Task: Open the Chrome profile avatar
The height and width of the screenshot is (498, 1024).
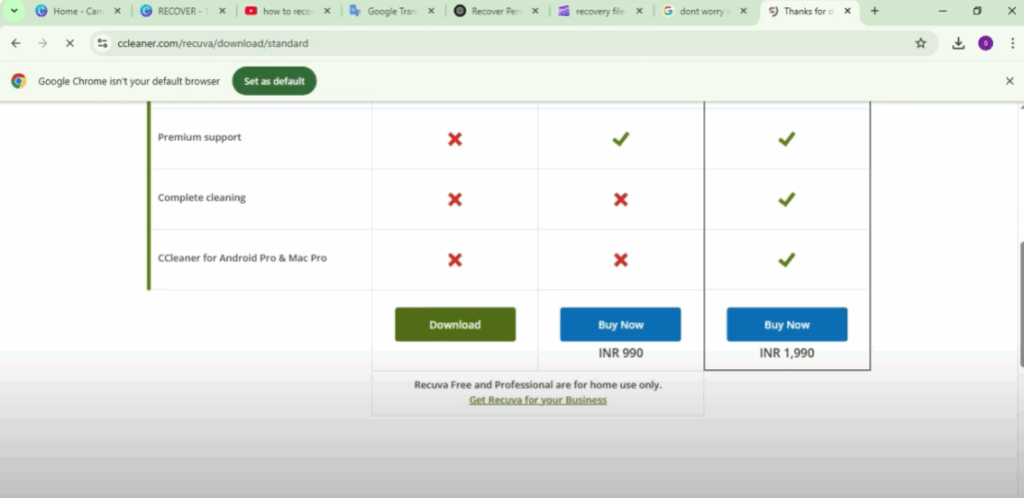Action: (x=985, y=44)
